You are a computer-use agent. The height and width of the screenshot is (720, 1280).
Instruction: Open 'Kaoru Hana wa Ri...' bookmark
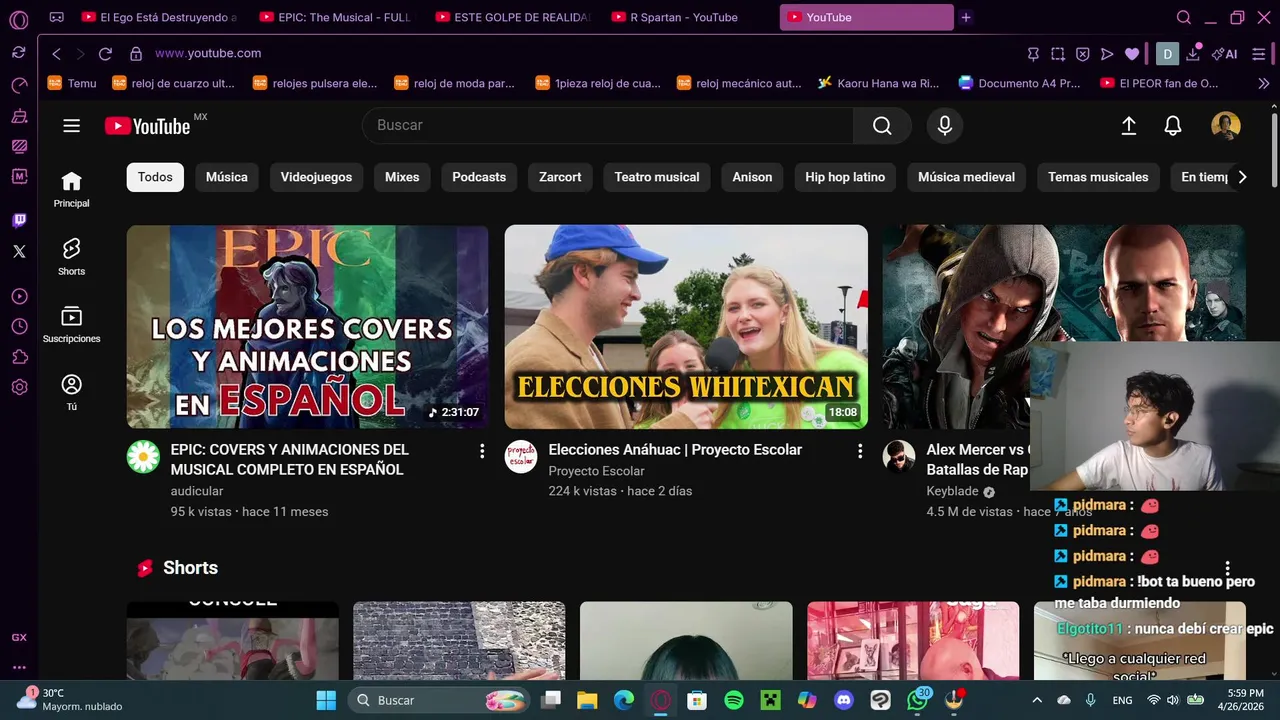[878, 83]
